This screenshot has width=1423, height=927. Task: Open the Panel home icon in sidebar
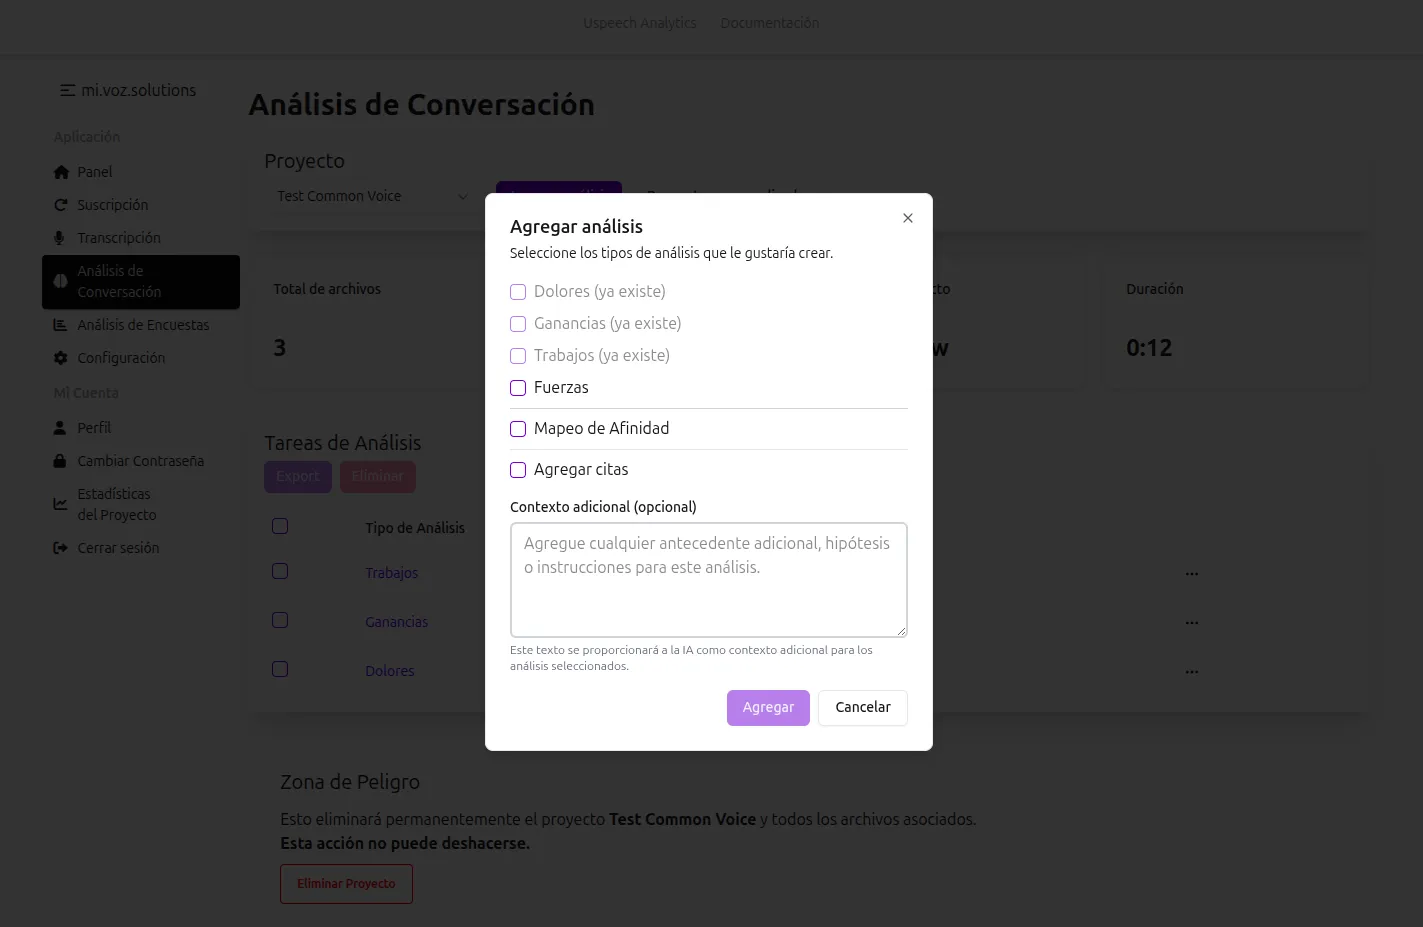tap(60, 171)
